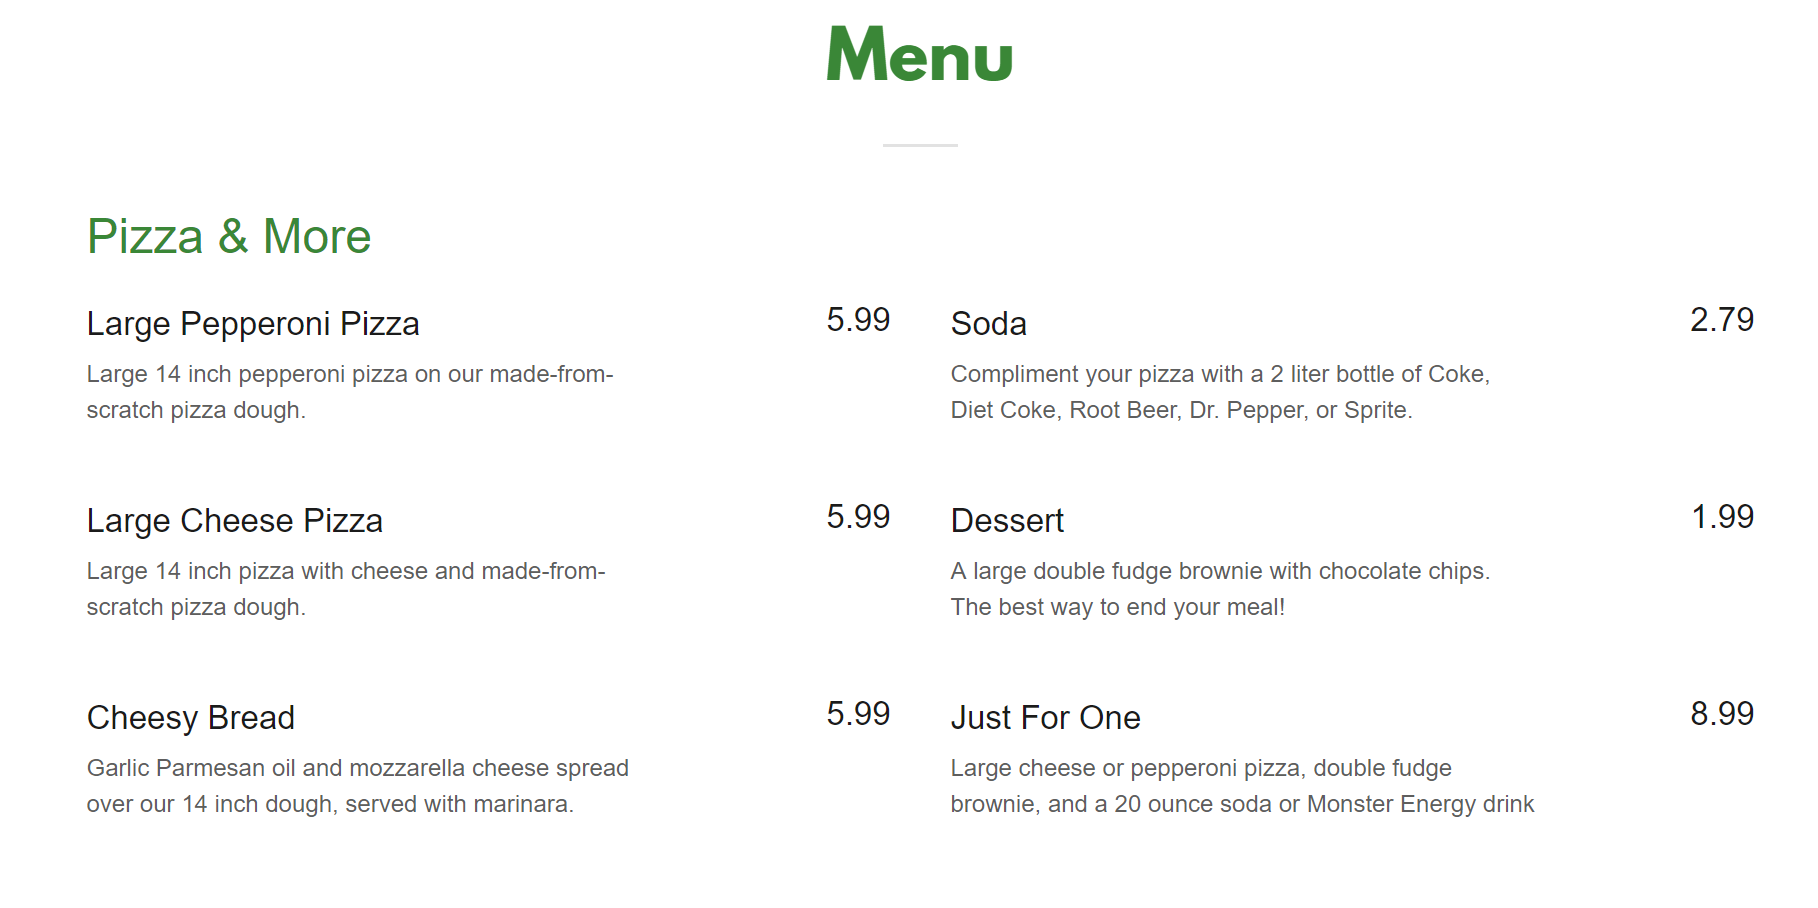Image resolution: width=1818 pixels, height=908 pixels.
Task: Click the Garlic Parmesan description text
Action: [x=357, y=786]
